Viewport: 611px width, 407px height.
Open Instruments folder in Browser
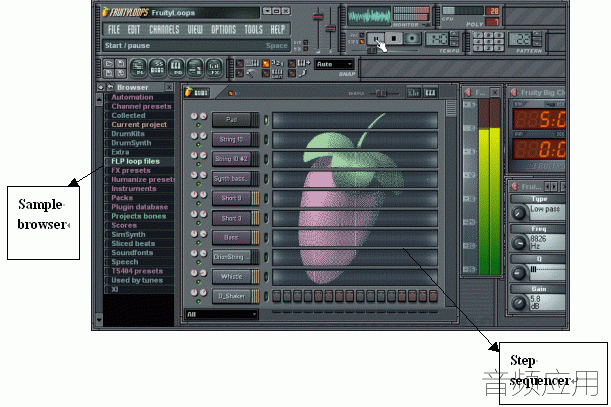(x=134, y=189)
